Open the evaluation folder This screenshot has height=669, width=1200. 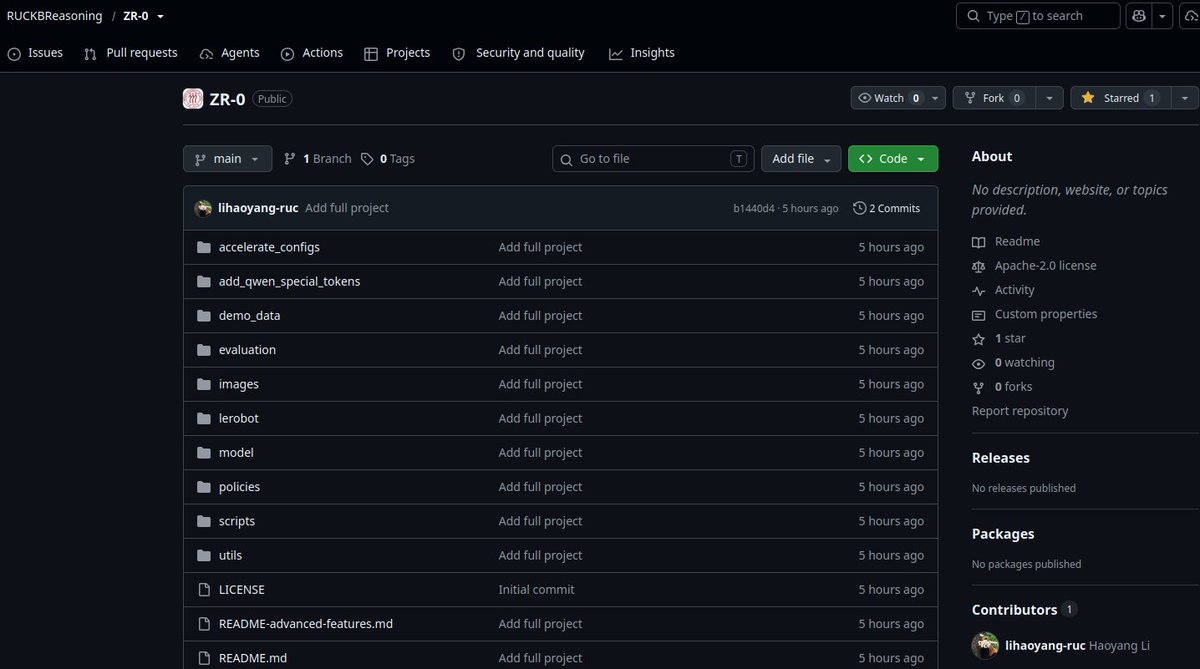pyautogui.click(x=247, y=350)
